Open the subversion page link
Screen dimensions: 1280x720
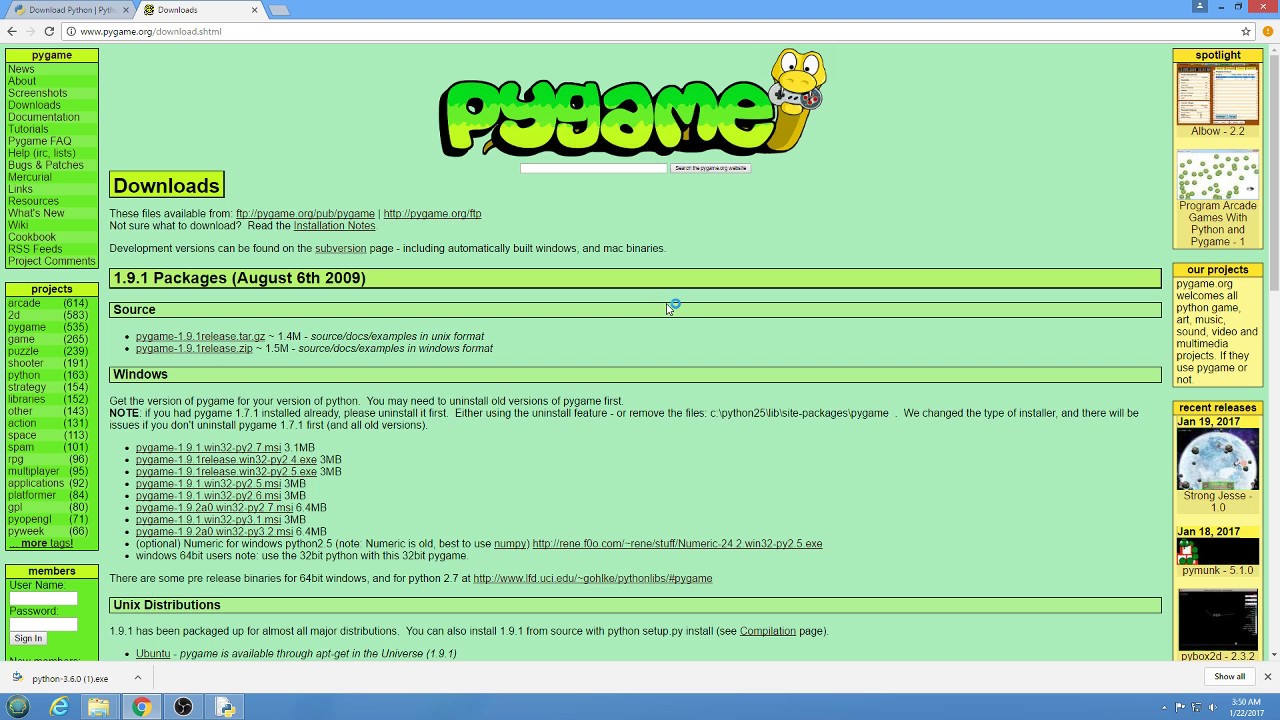pyautogui.click(x=340, y=248)
